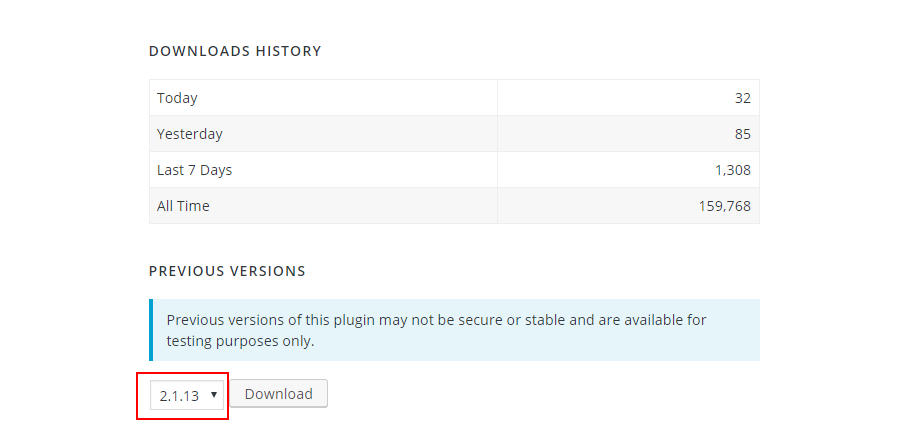
Task: Click the word VERSIONS in the heading
Action: coord(268,271)
